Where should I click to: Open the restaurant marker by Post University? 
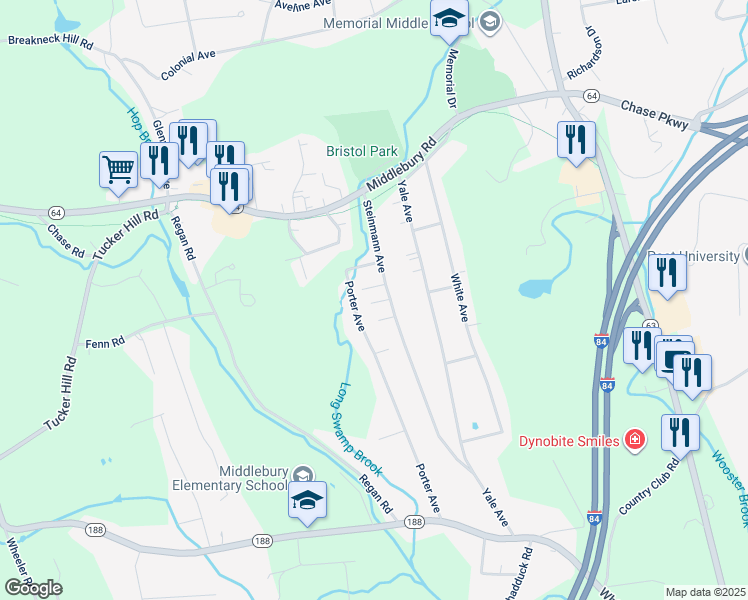[x=667, y=274]
